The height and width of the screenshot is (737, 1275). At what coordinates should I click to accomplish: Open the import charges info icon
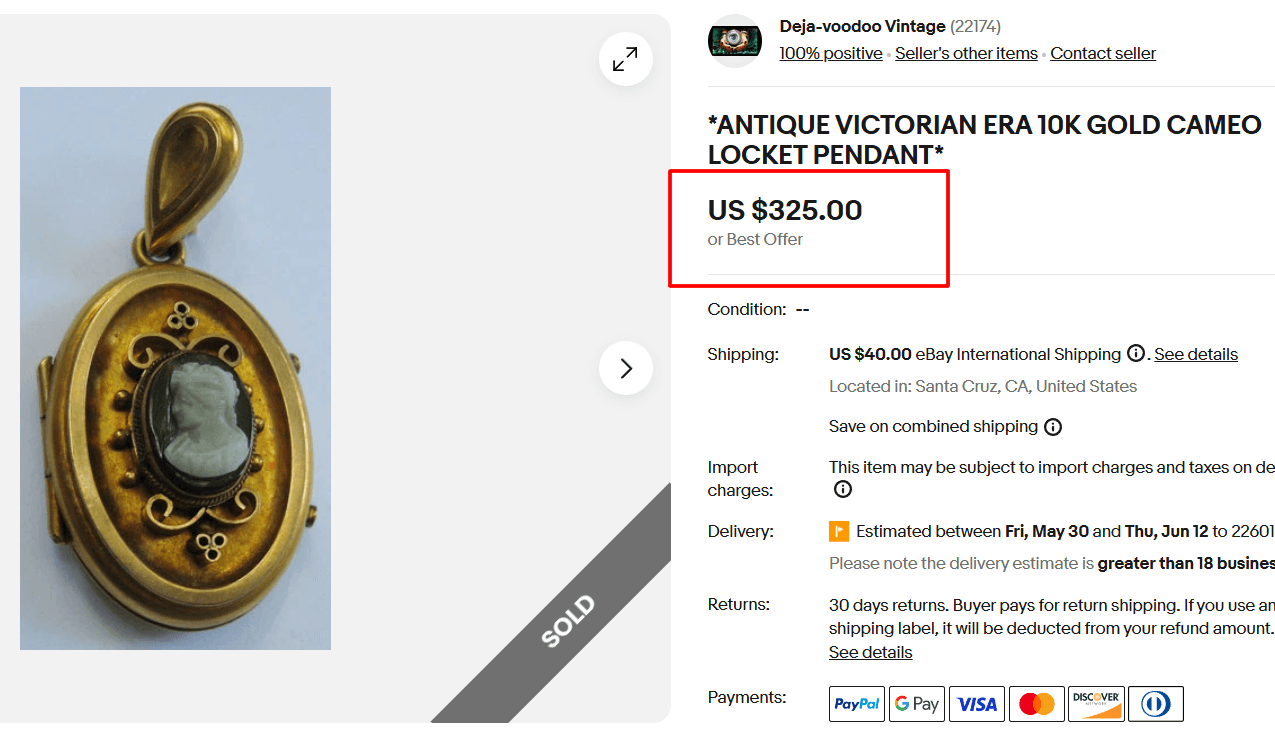pyautogui.click(x=843, y=489)
